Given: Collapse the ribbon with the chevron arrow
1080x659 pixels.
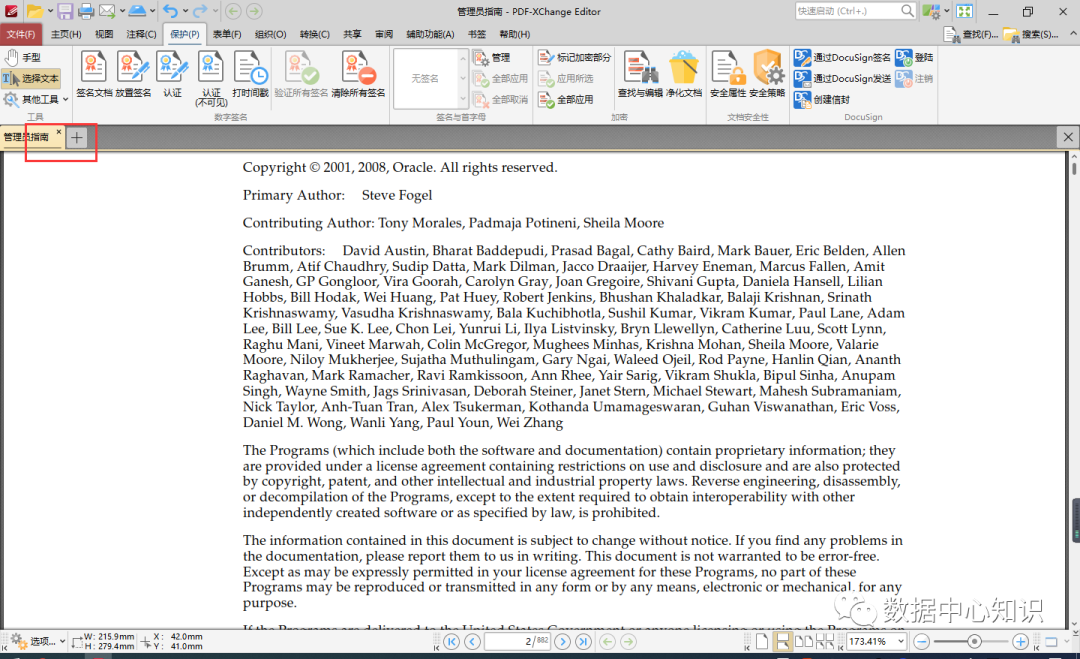Looking at the screenshot, I should coord(1072,33).
